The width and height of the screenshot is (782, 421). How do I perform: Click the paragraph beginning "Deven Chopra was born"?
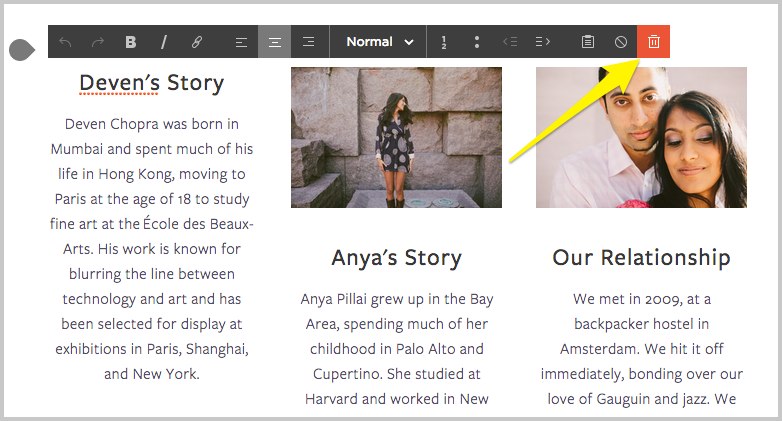tap(152, 249)
